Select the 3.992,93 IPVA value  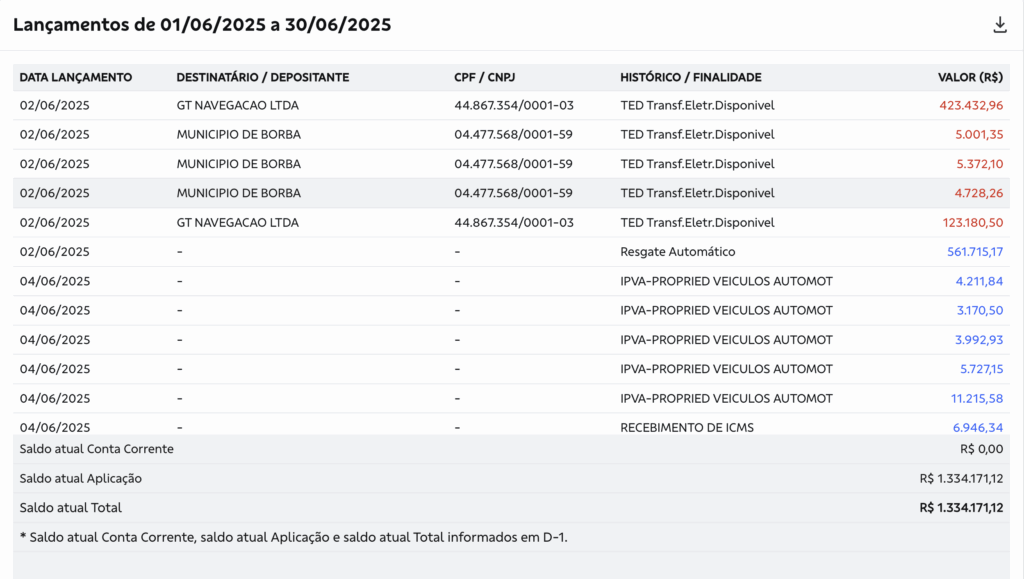click(x=979, y=340)
